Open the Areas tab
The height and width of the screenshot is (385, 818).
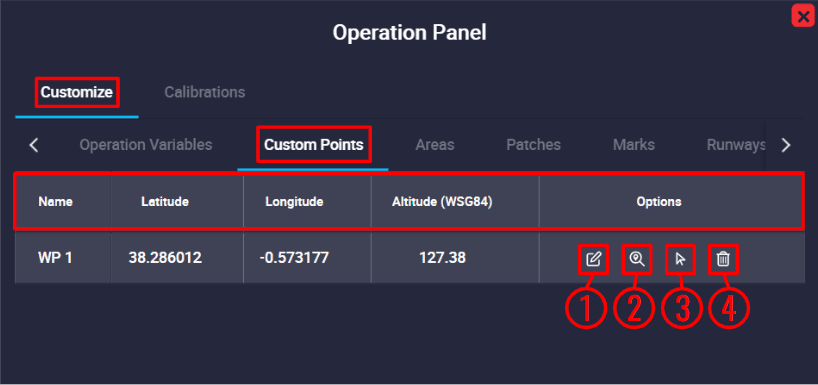435,145
